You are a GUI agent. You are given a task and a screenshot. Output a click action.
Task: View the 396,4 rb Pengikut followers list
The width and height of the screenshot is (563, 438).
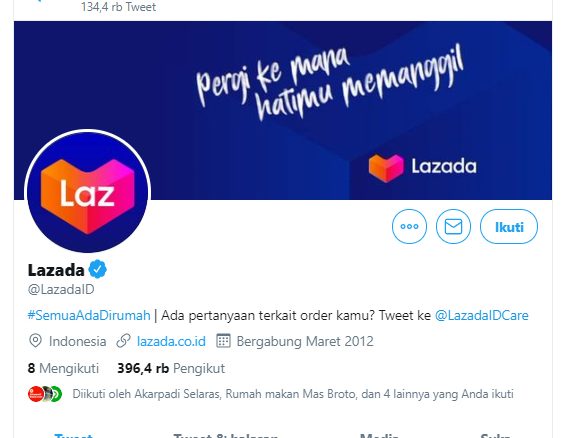(x=171, y=368)
